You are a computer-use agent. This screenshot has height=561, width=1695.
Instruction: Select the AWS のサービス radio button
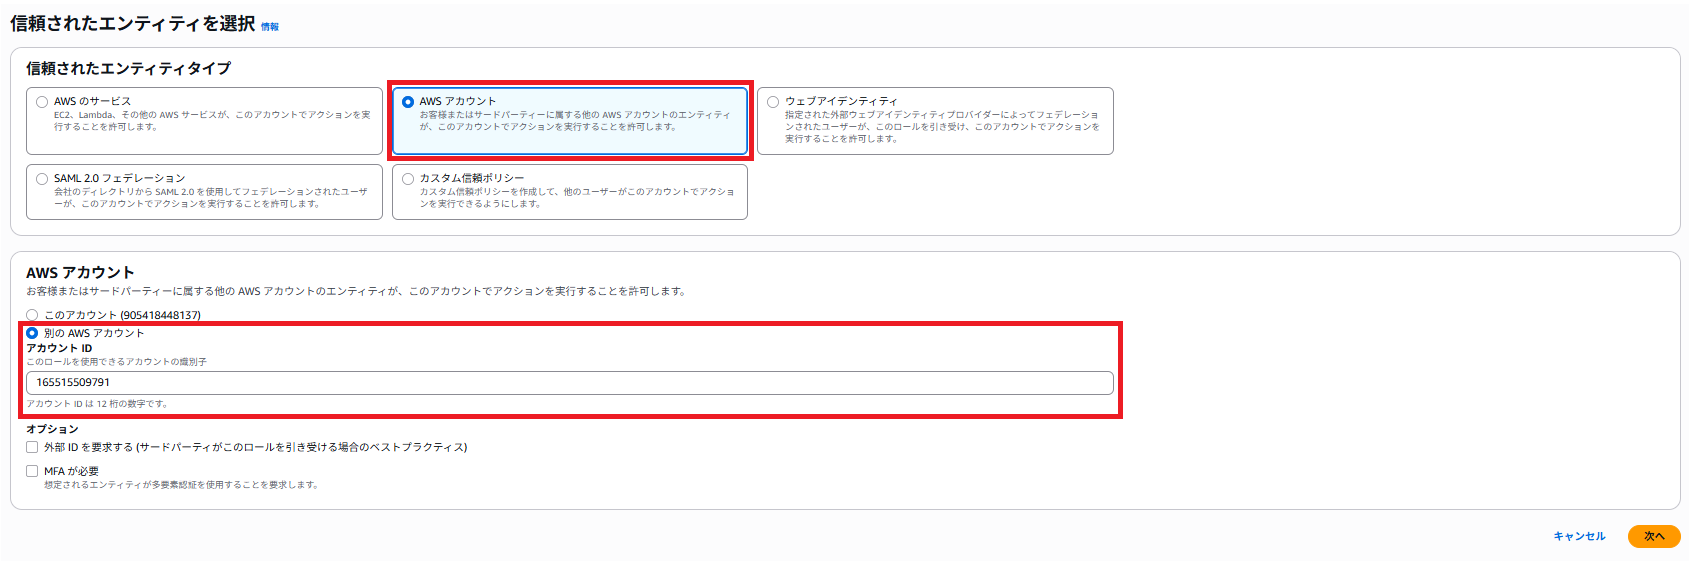(x=42, y=102)
